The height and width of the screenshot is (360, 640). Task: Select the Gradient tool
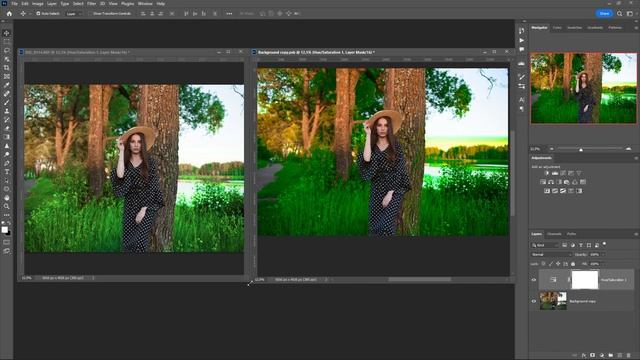pyautogui.click(x=7, y=137)
